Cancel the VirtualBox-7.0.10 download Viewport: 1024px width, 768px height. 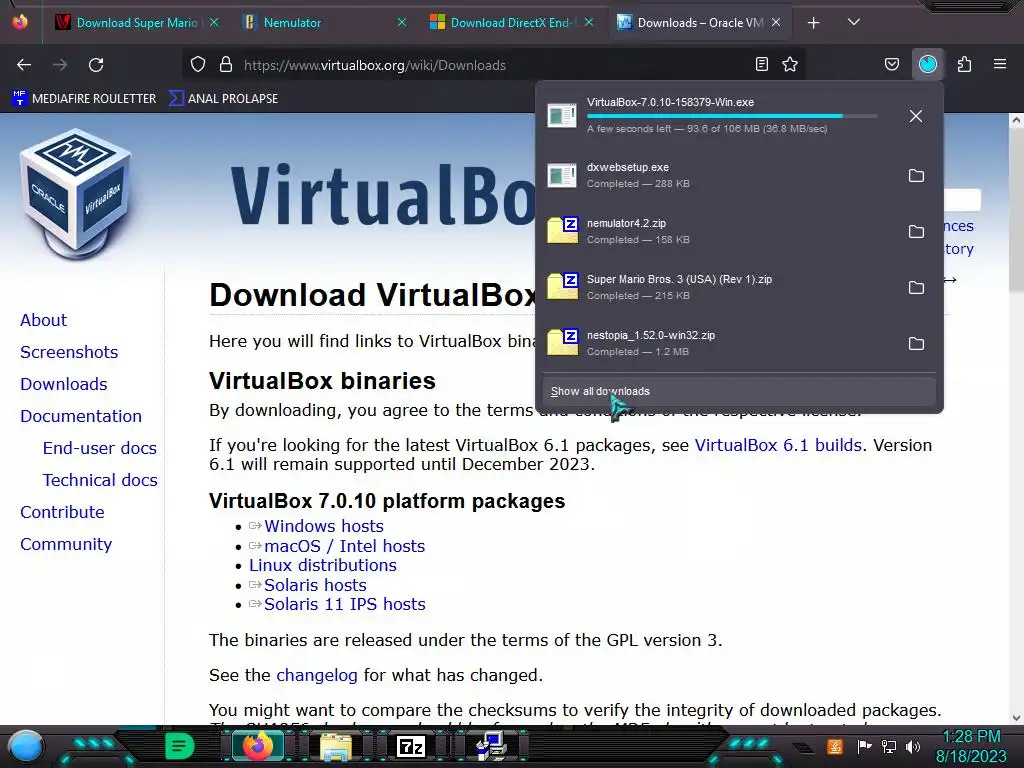[916, 116]
